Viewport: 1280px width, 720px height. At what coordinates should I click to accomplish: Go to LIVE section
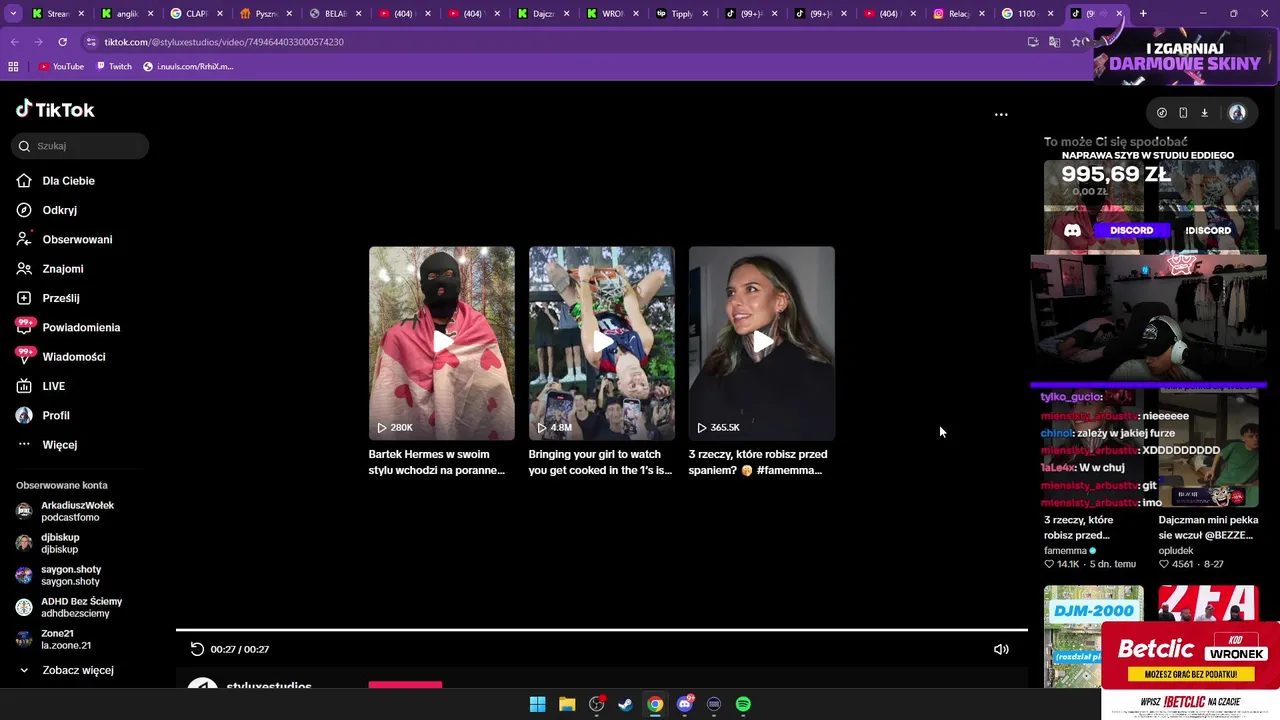pyautogui.click(x=53, y=386)
